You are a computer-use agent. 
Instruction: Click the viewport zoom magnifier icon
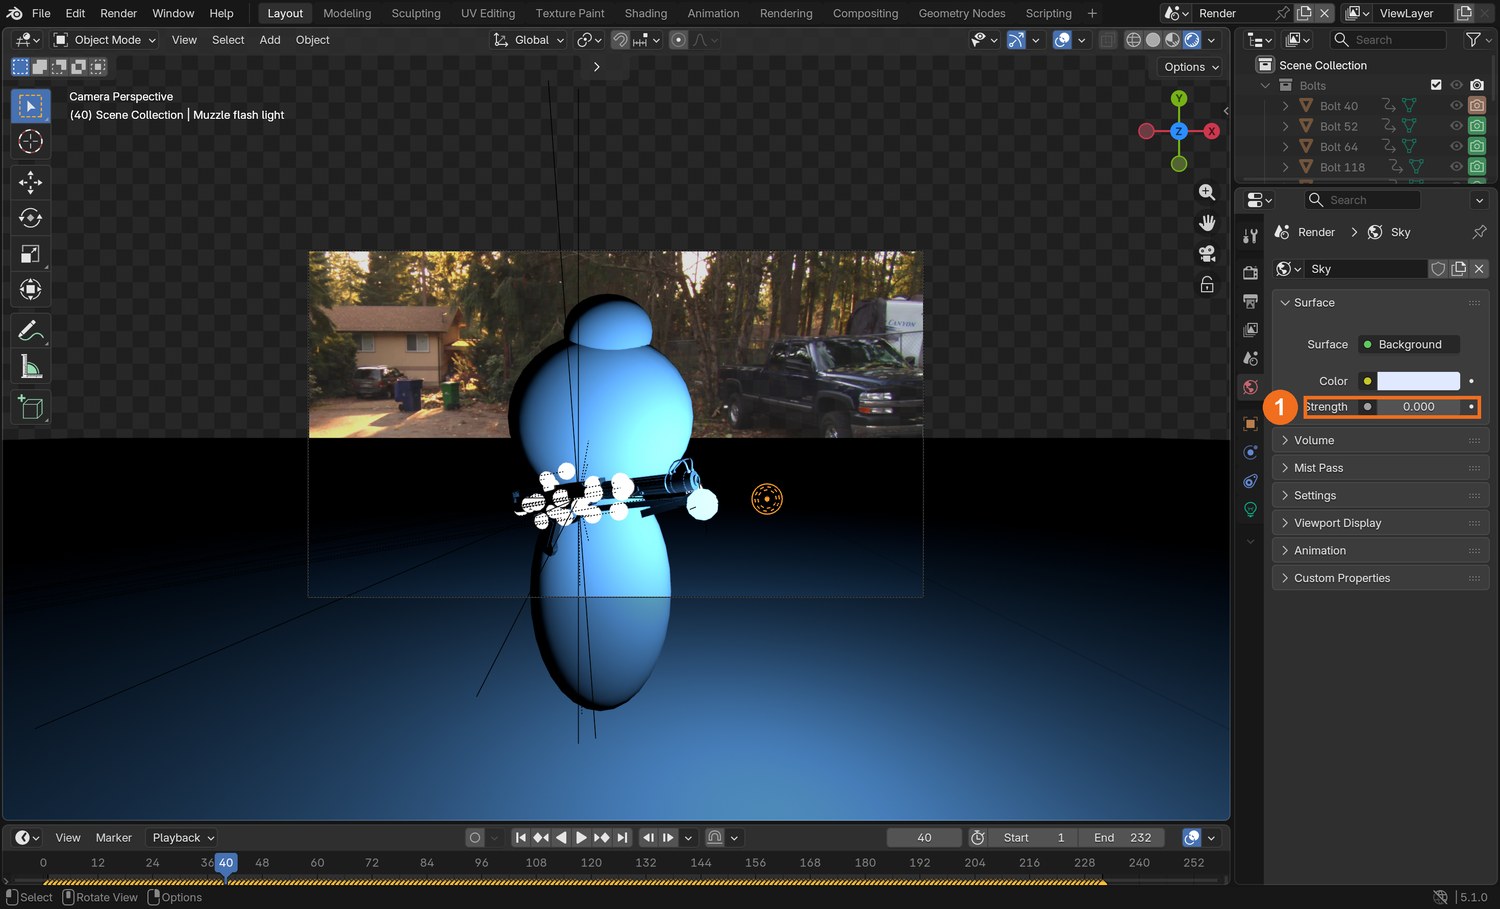[1207, 192]
